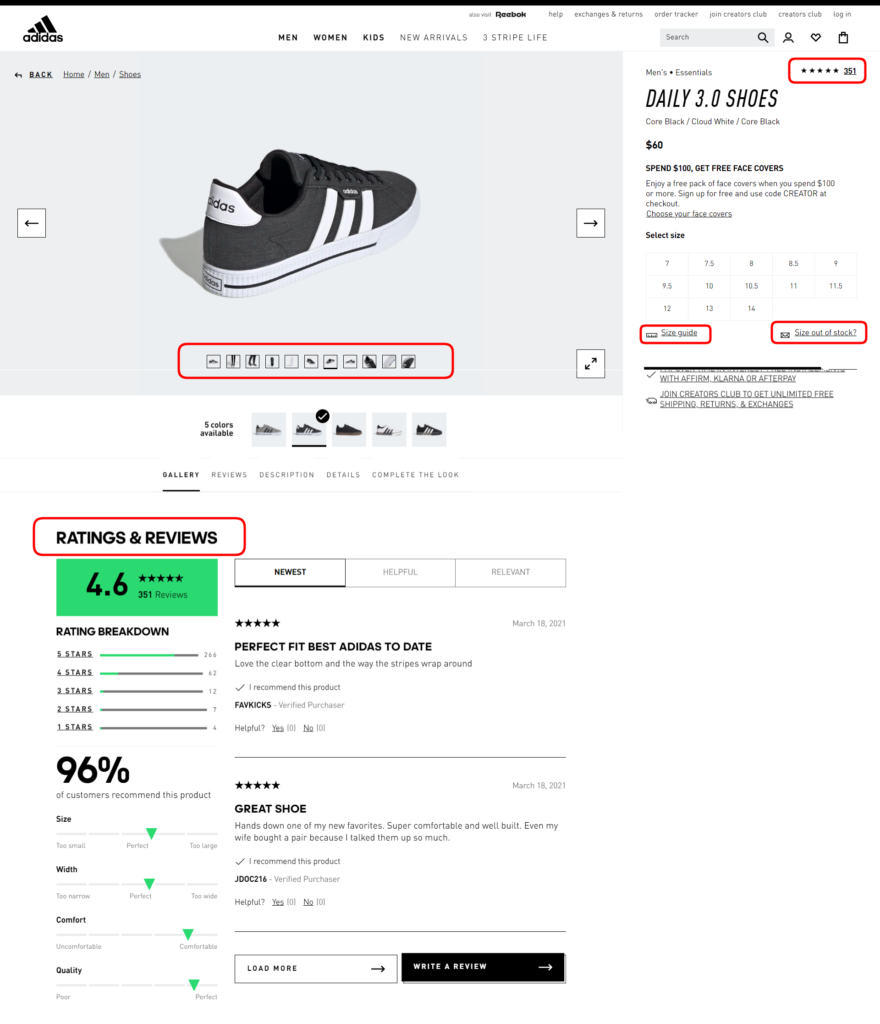The height and width of the screenshot is (1024, 880).
Task: Click the next image arrow
Action: [590, 222]
